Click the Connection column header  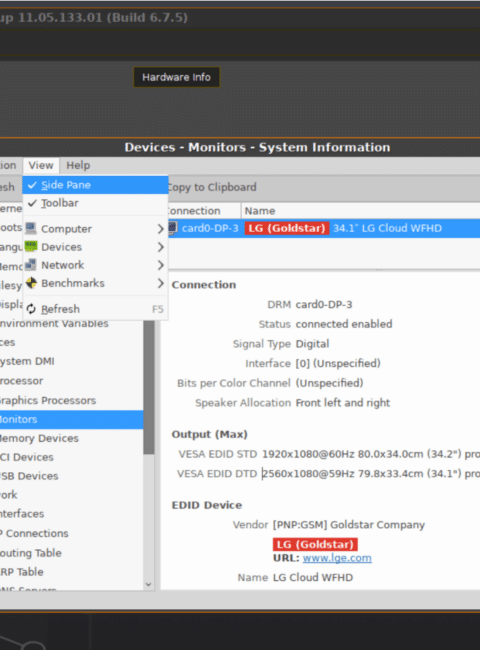[x=204, y=211]
